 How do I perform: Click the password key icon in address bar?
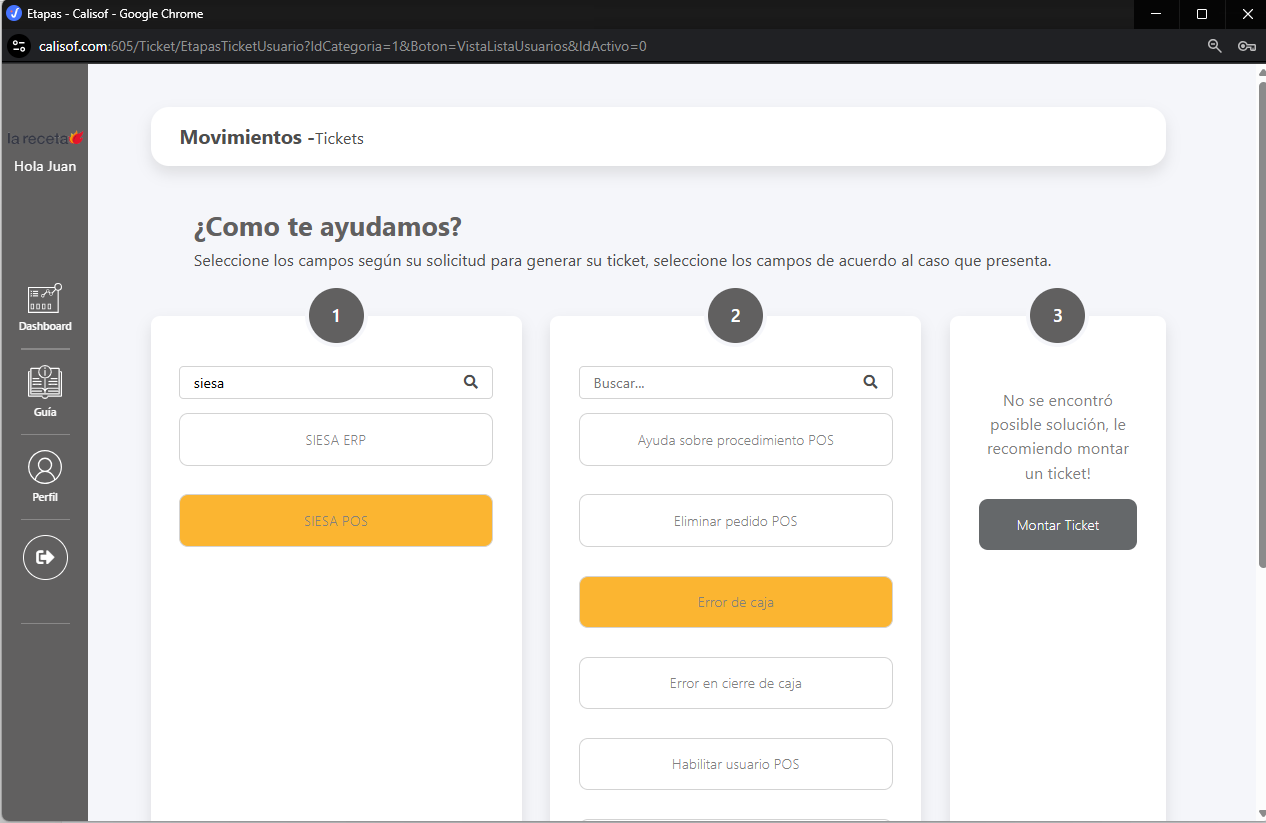pos(1247,46)
